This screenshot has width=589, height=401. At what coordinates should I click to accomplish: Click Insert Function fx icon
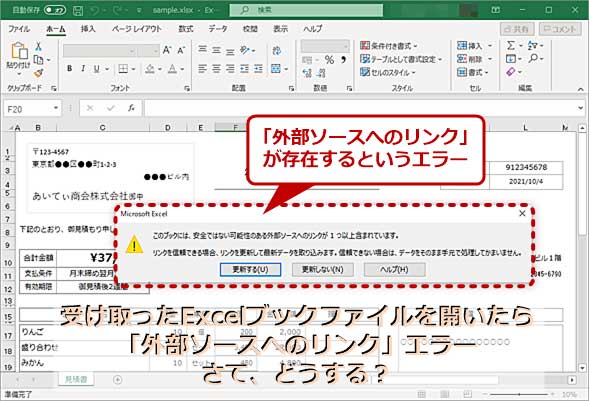click(131, 109)
